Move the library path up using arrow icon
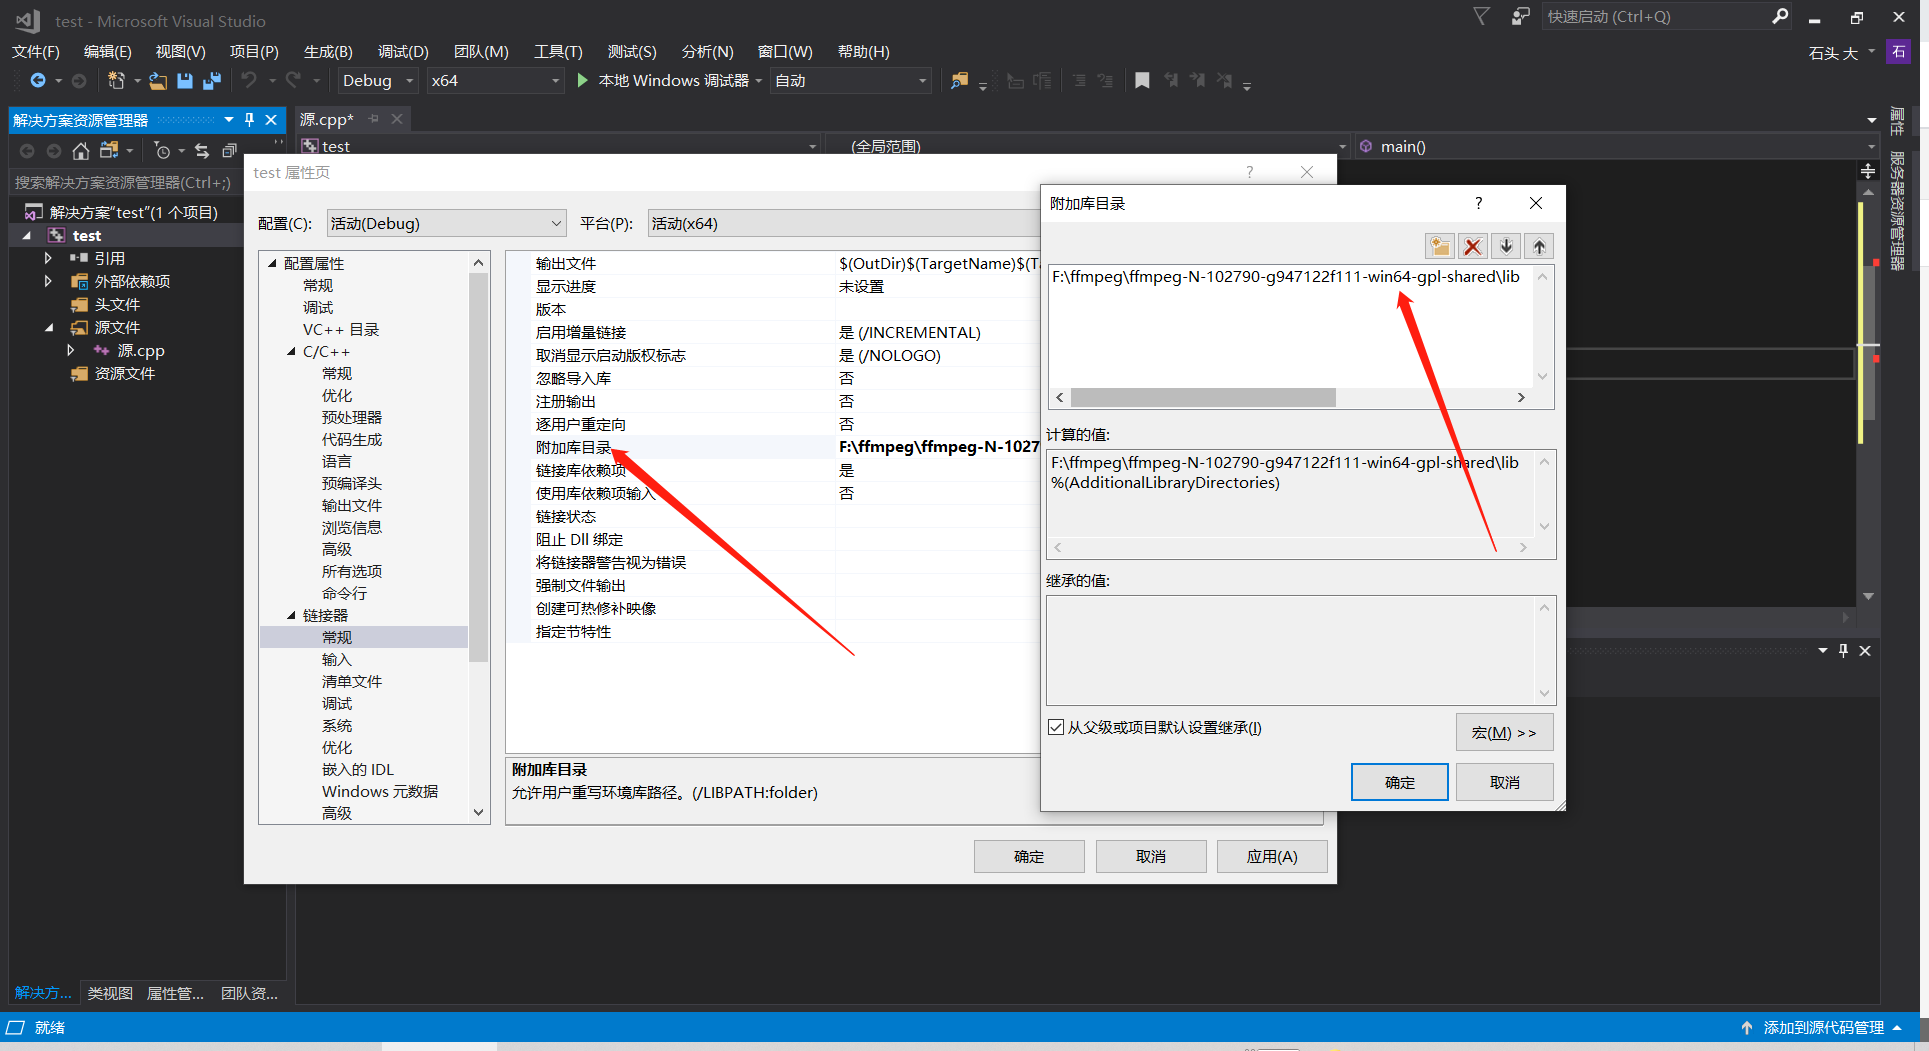 (1539, 246)
